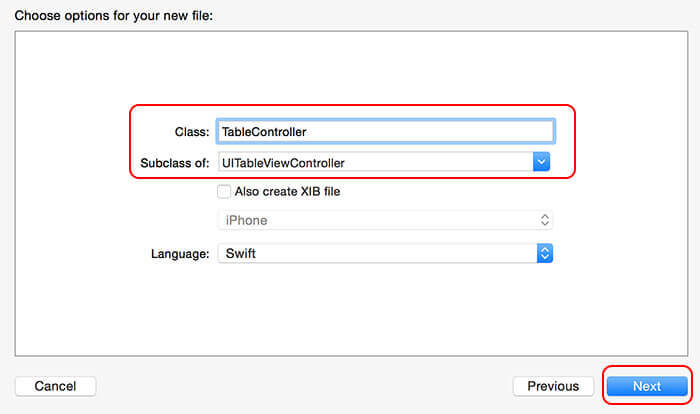This screenshot has height=414, width=700.
Task: Click the 'Choose options for your new file' heading
Action: coord(114,16)
